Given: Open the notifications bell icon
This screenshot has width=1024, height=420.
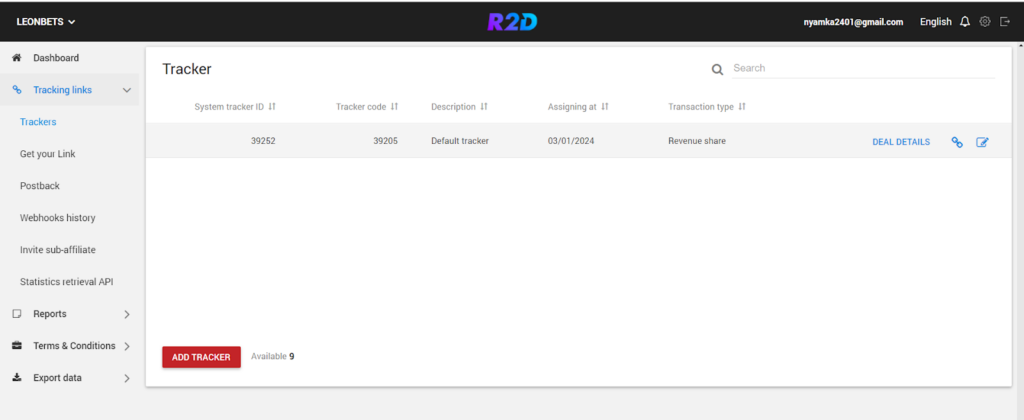Looking at the screenshot, I should [965, 22].
